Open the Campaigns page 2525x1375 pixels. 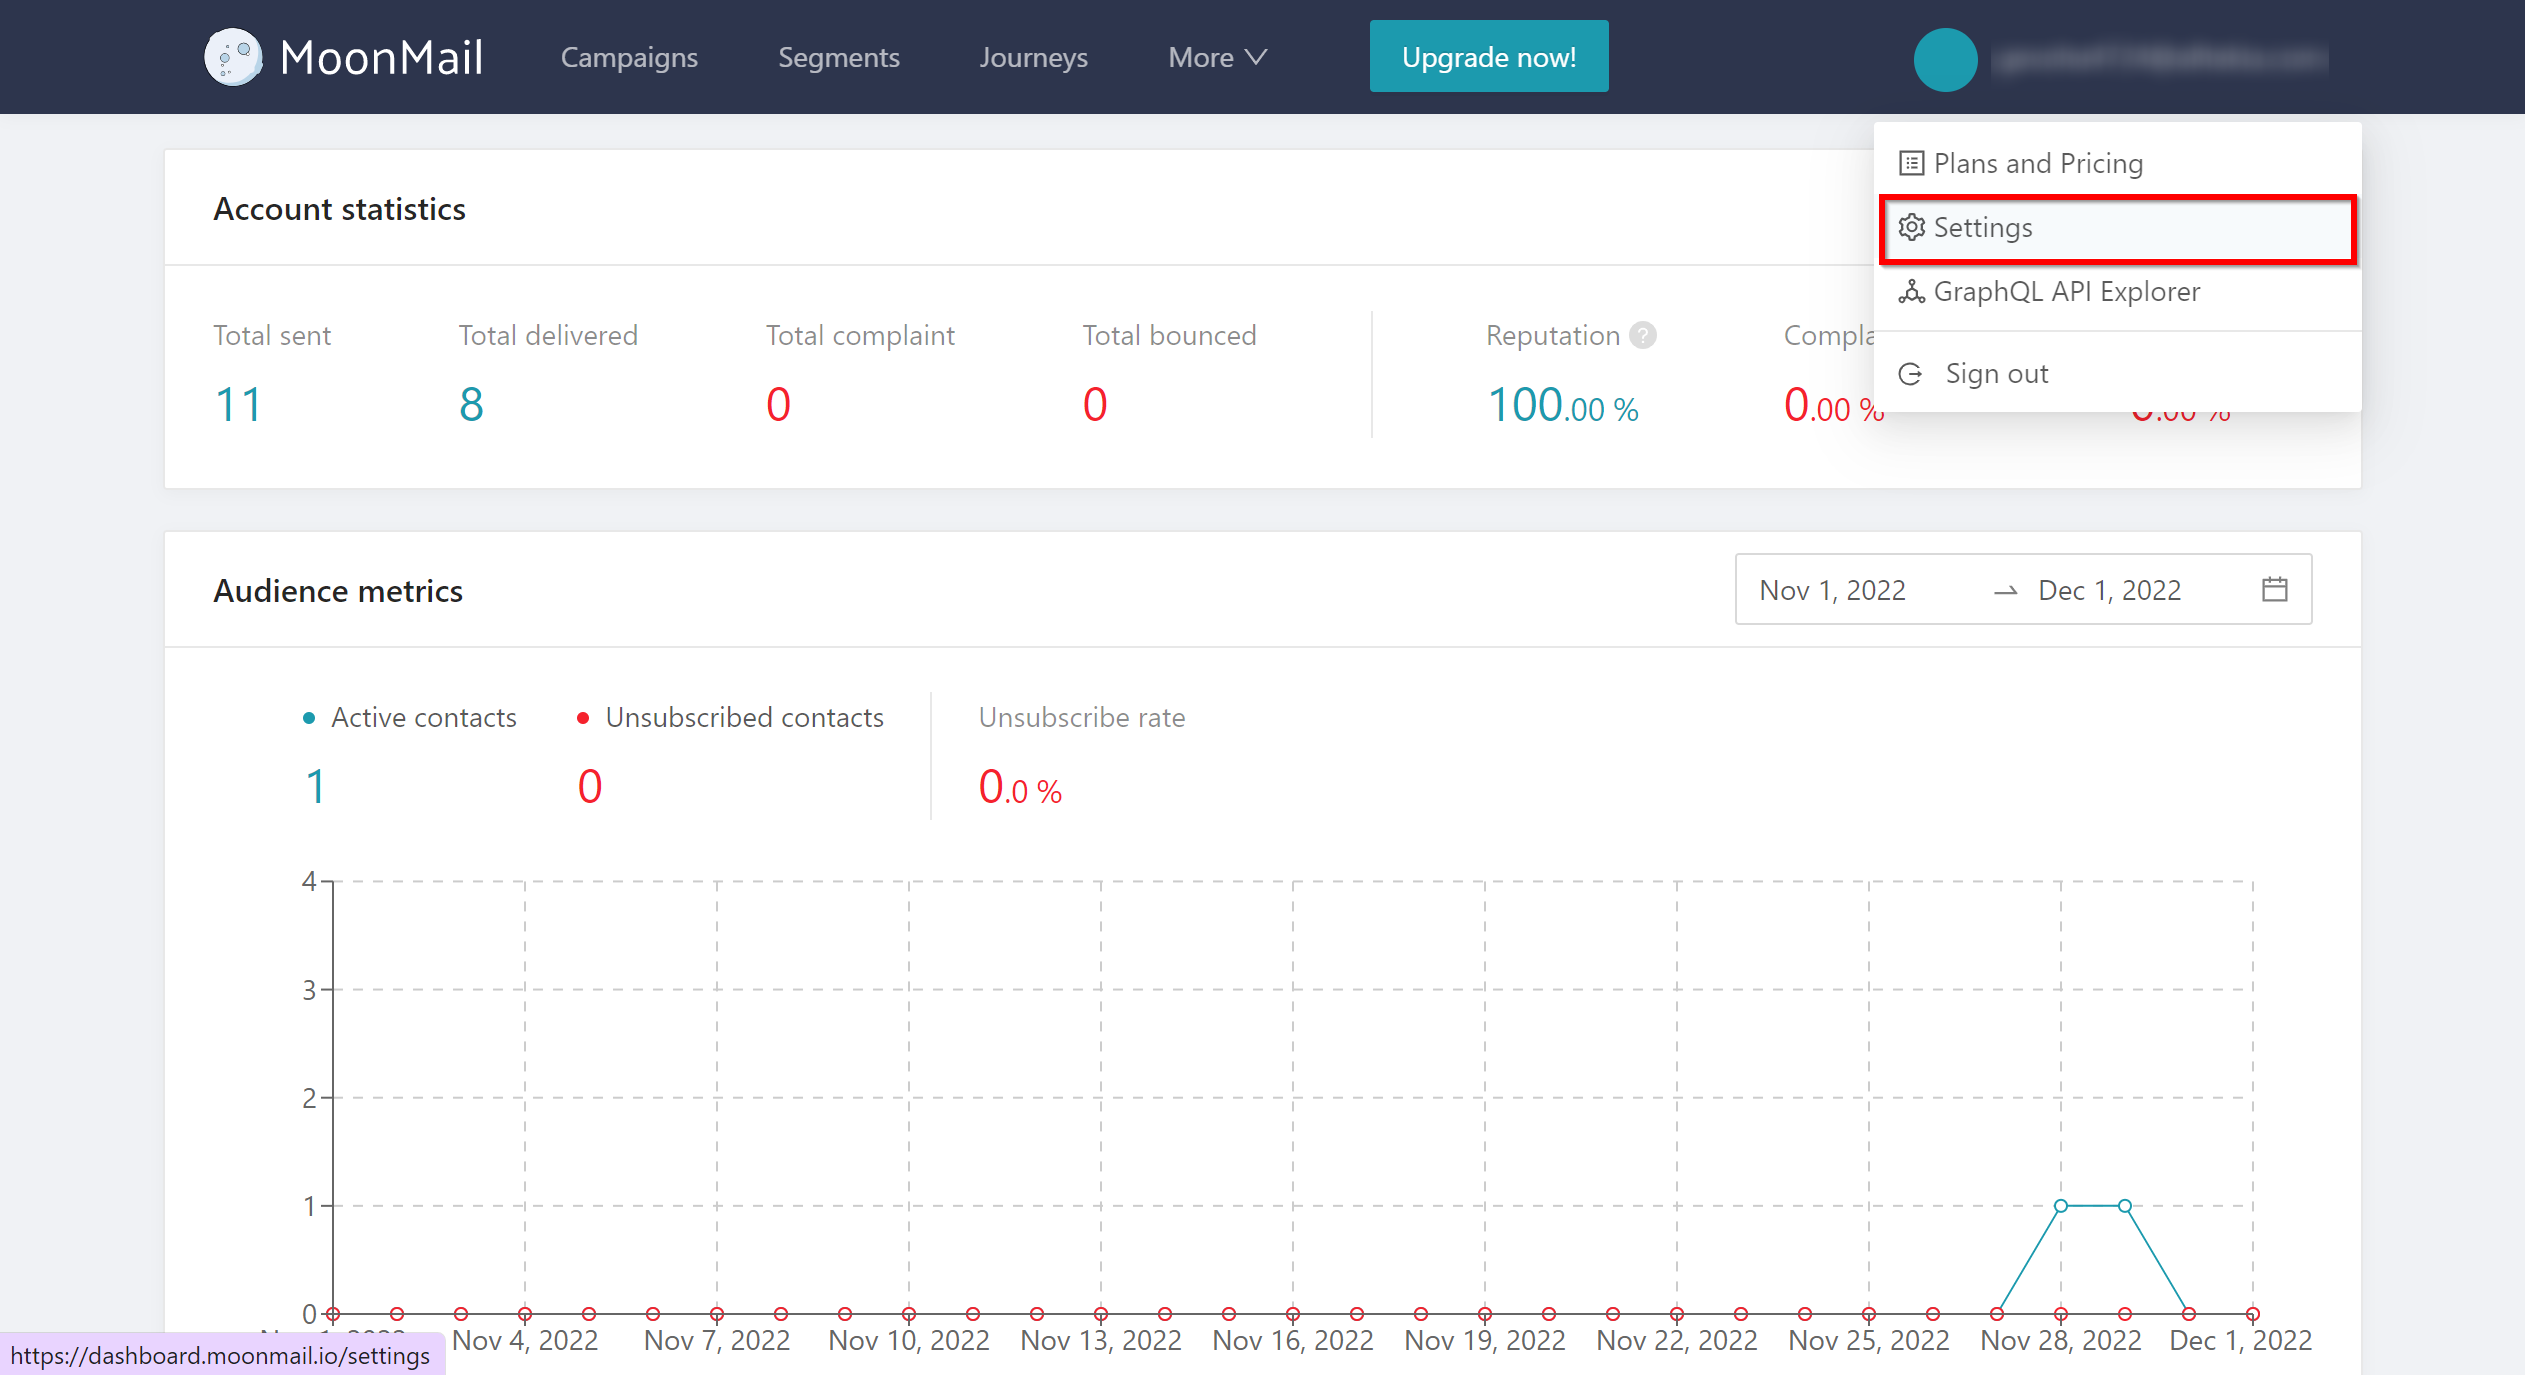(x=629, y=57)
